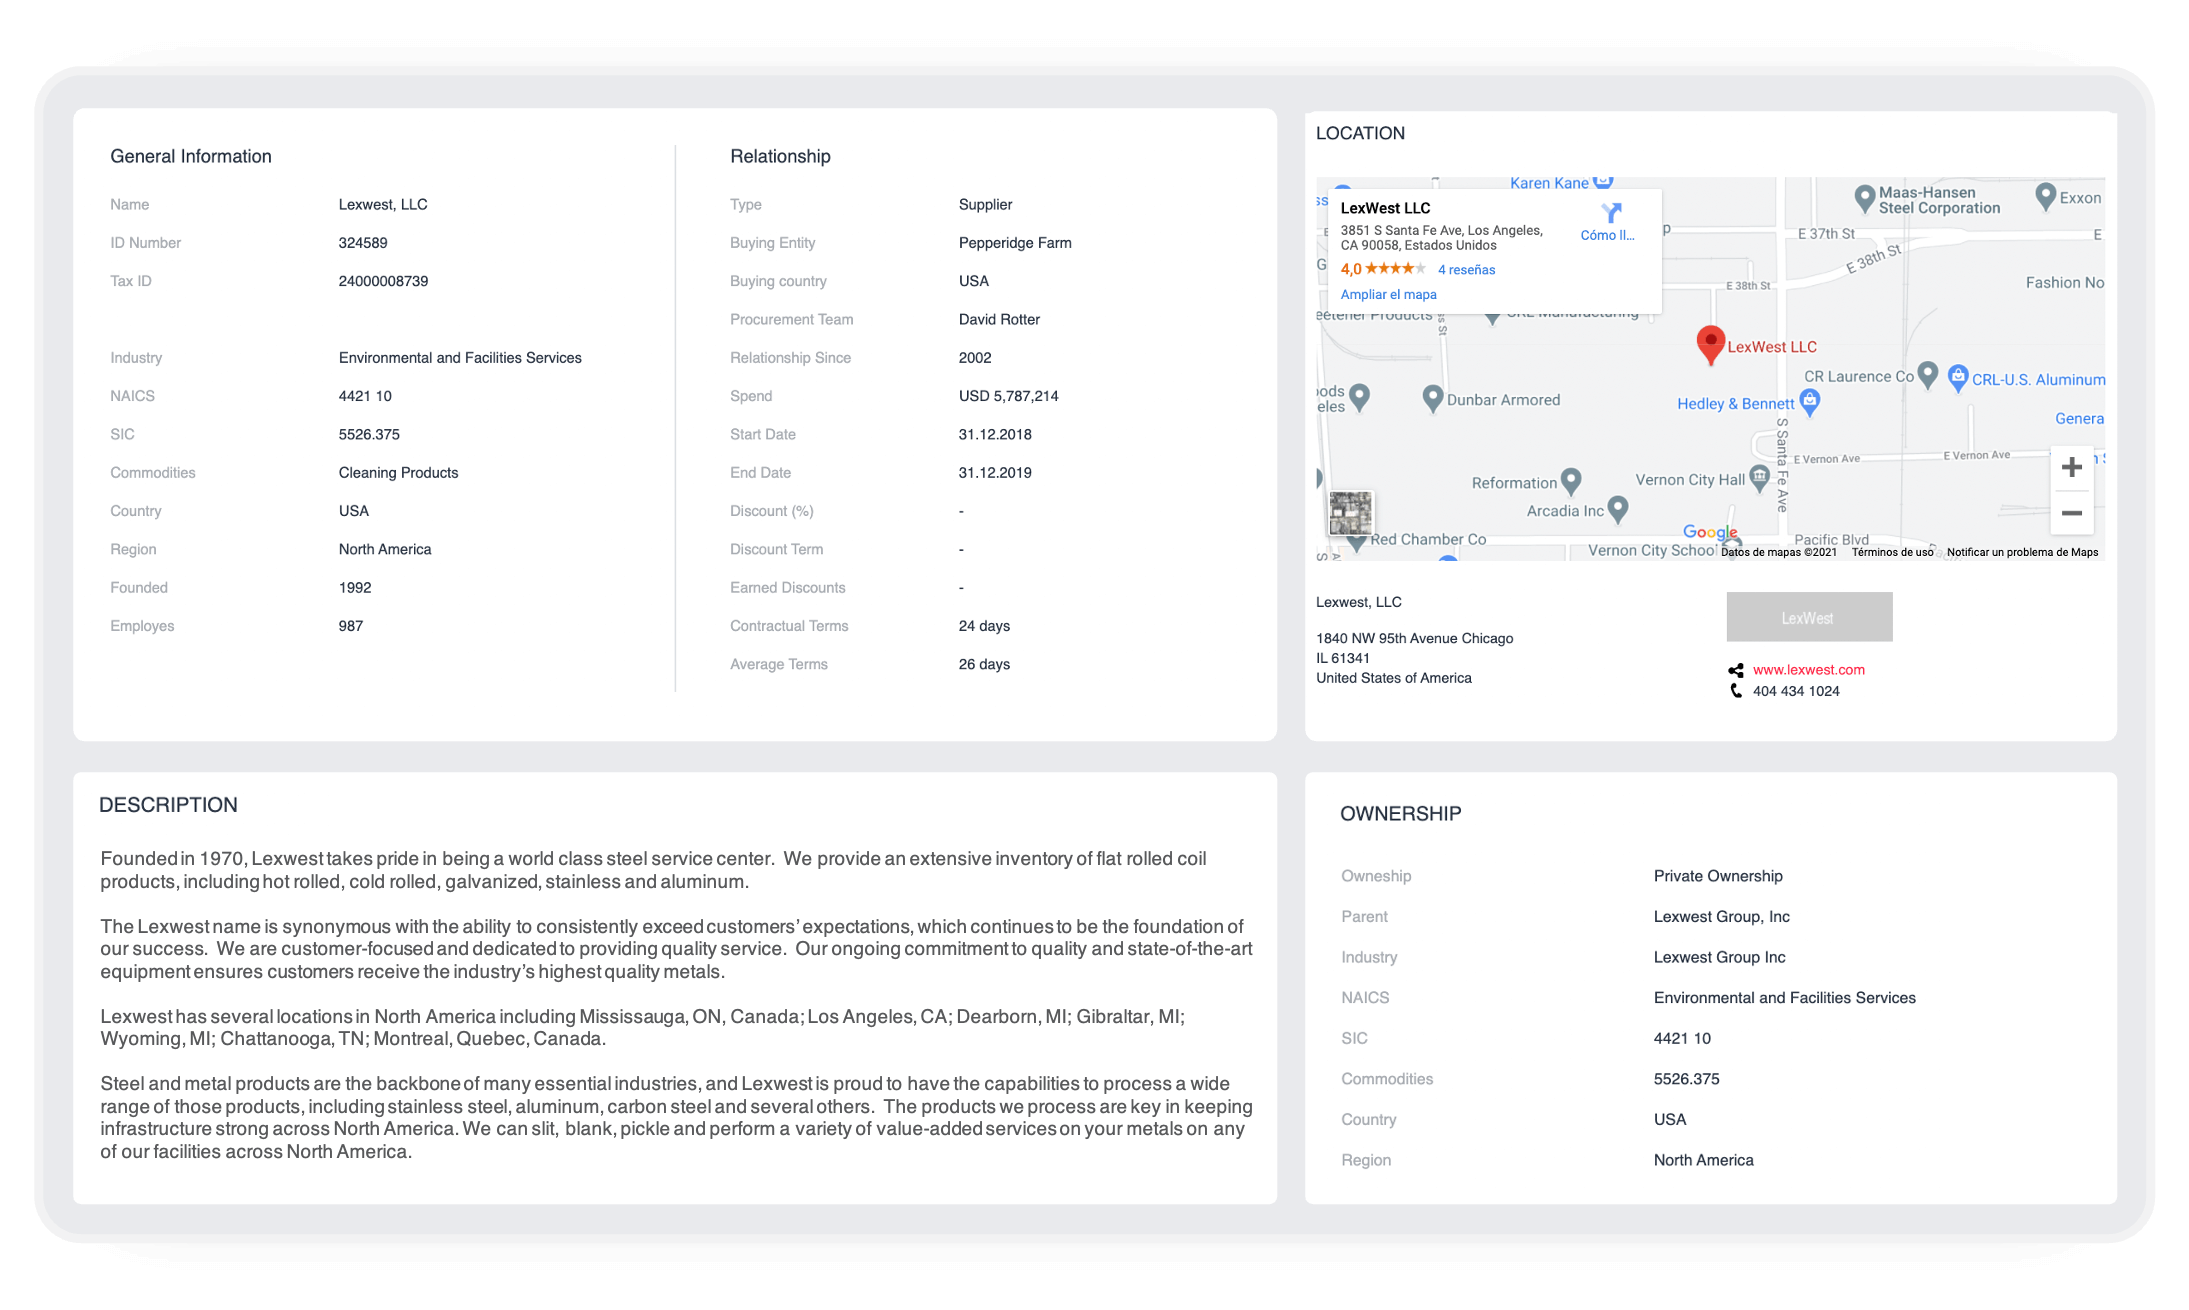
Task: Click the Hedley & Bennett blue map pin
Action: coord(1811,400)
